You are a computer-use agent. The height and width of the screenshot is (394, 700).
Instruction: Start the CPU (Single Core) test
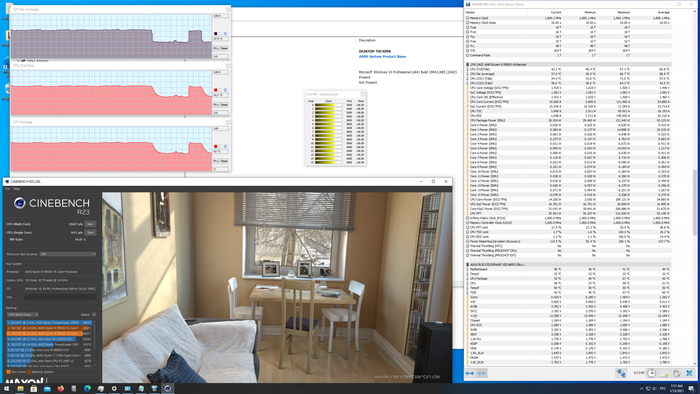90,232
